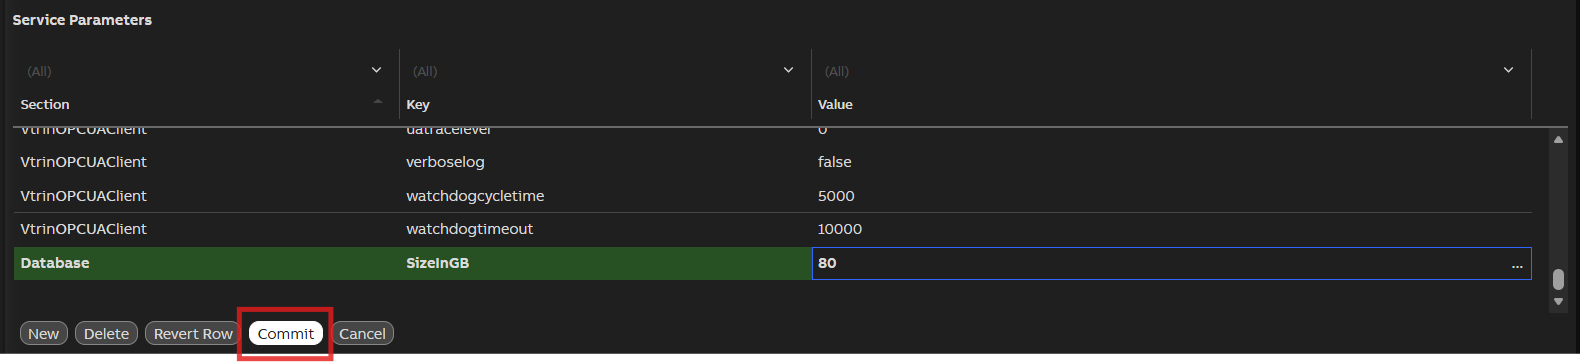1580x362 pixels.
Task: Click the sort indicator on the Section column
Action: (378, 102)
